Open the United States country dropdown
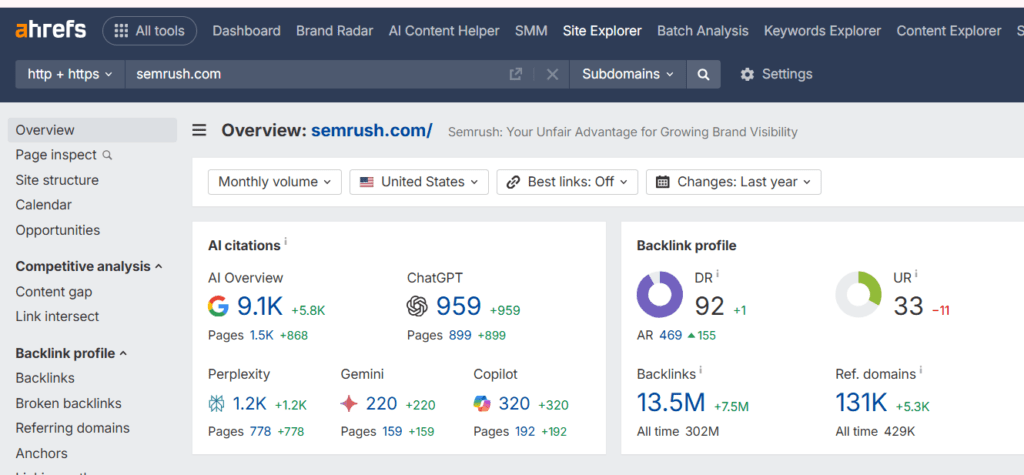The height and width of the screenshot is (475, 1024). [x=419, y=182]
